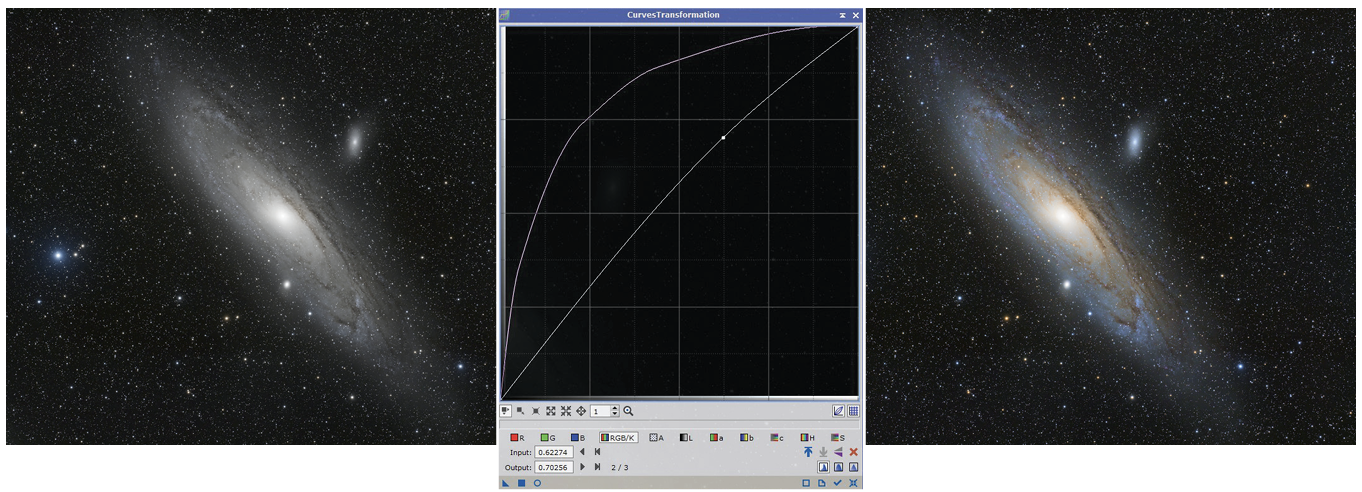Click the new instance triangle icon
This screenshot has width=1362, height=492.
point(506,483)
